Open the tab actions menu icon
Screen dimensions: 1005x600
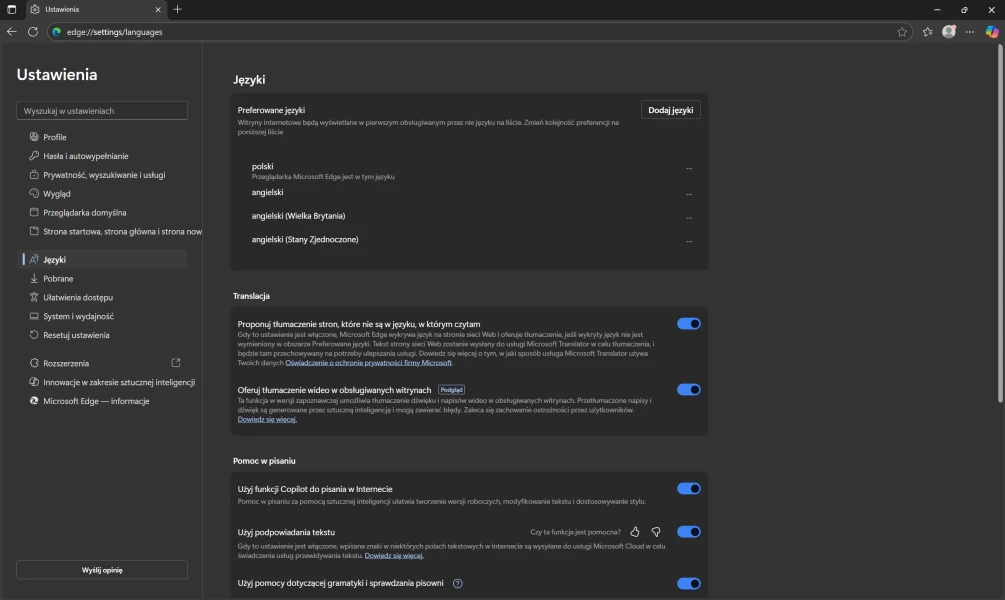[x=12, y=9]
